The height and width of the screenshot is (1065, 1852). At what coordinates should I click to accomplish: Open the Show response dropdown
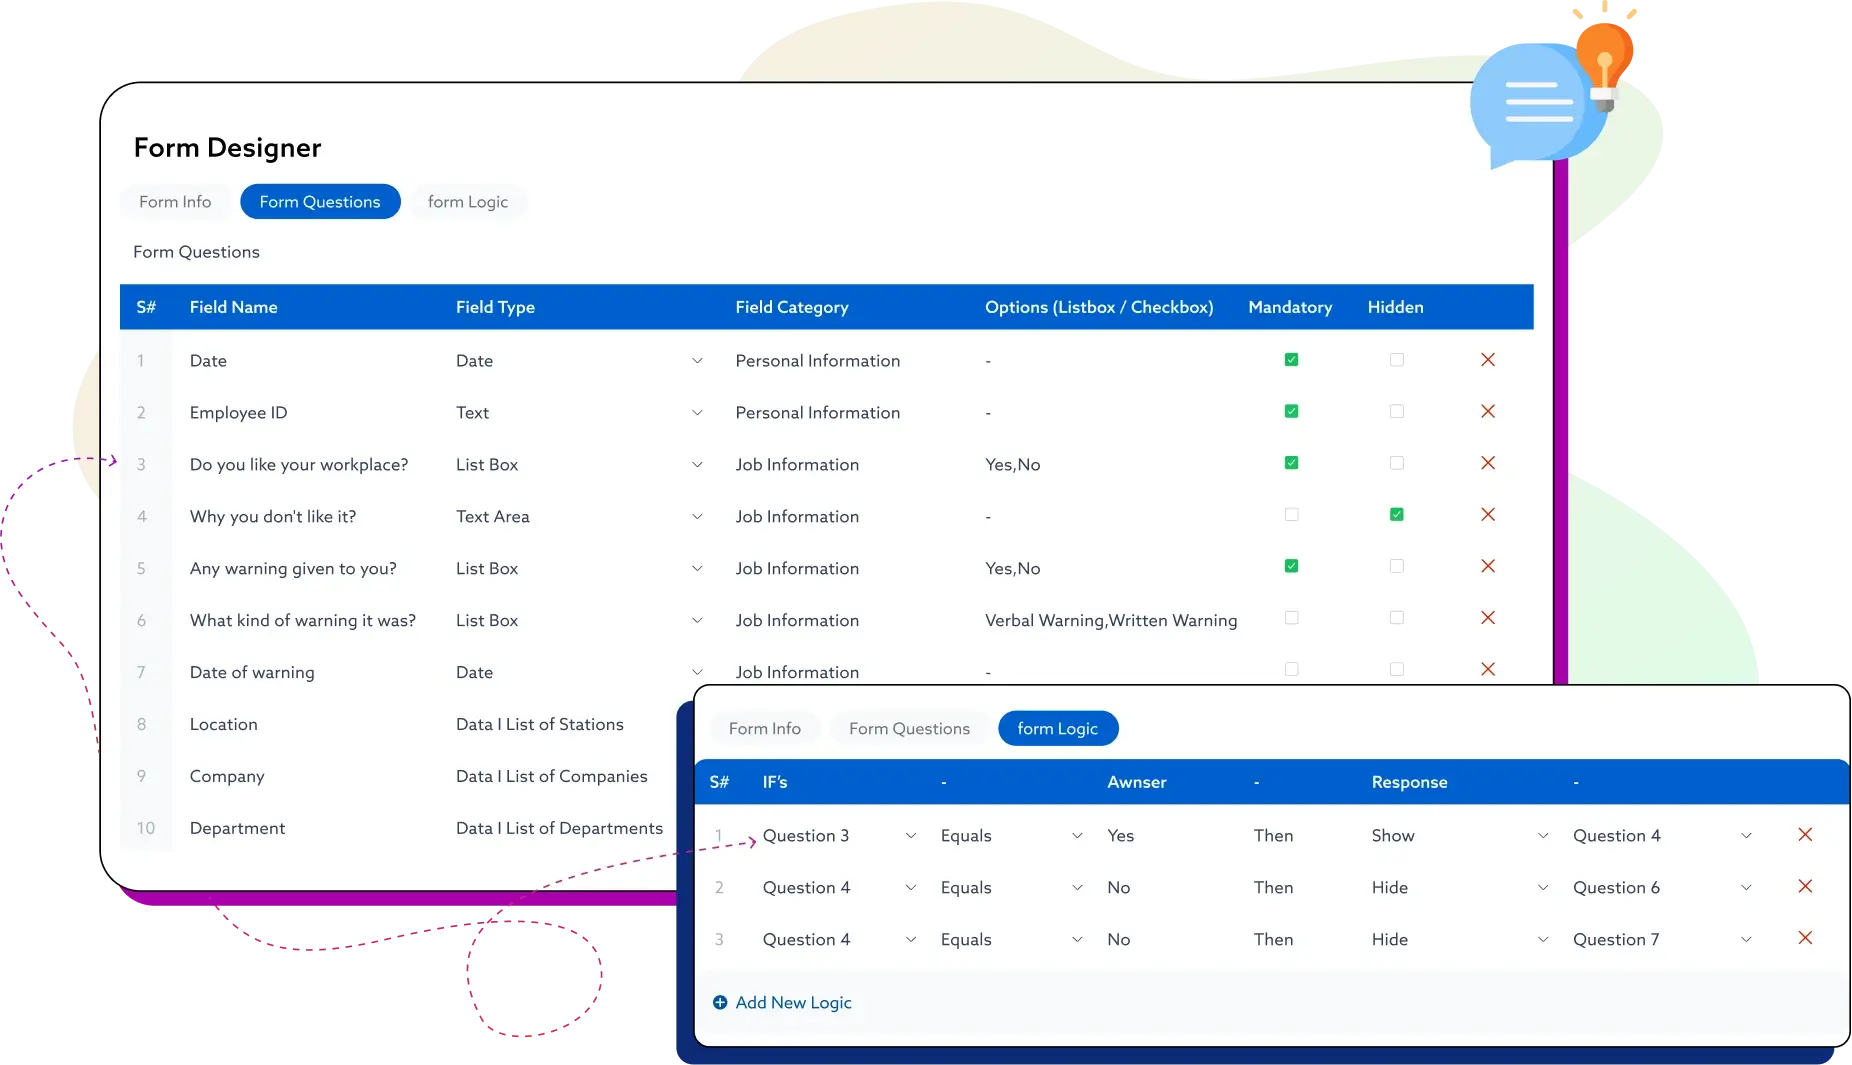[x=1542, y=836]
